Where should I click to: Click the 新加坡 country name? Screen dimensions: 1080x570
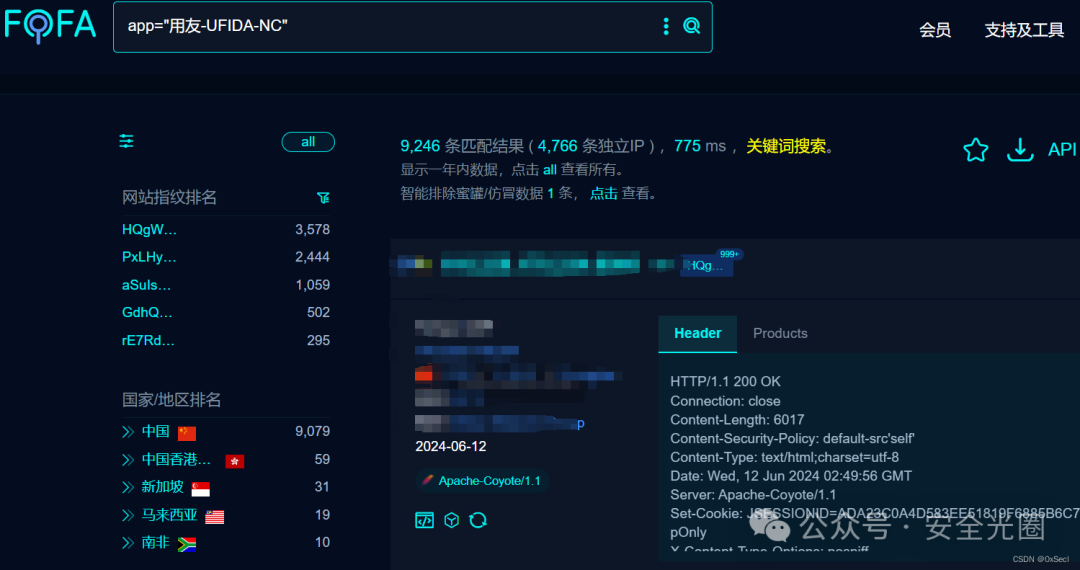pos(163,487)
